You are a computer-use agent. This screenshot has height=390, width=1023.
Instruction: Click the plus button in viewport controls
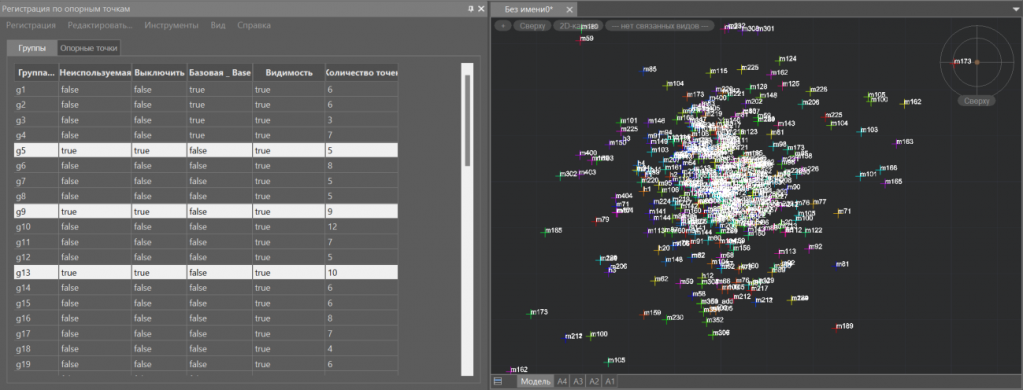click(x=502, y=26)
